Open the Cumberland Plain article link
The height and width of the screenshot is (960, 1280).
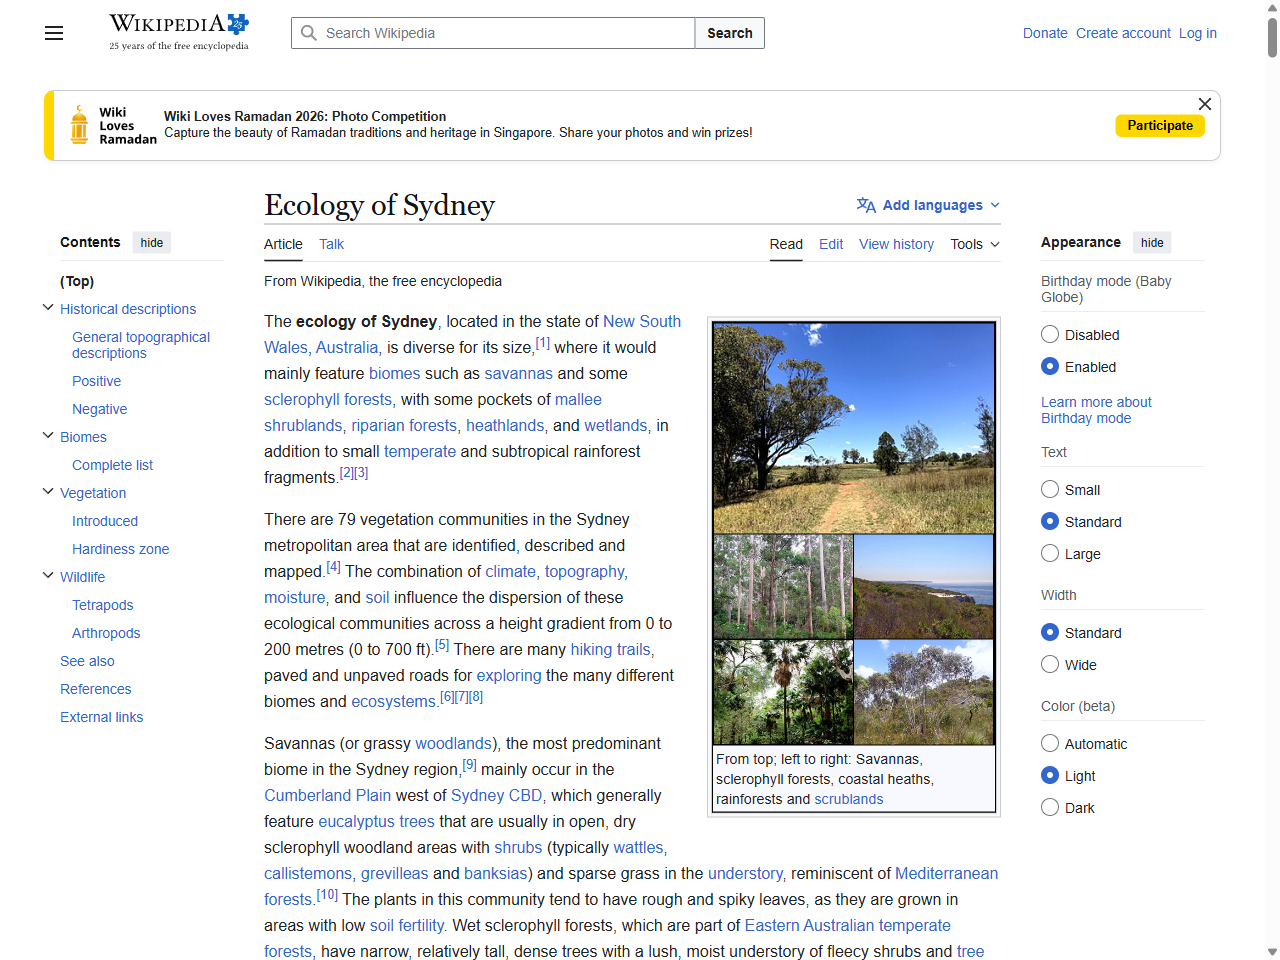click(327, 795)
